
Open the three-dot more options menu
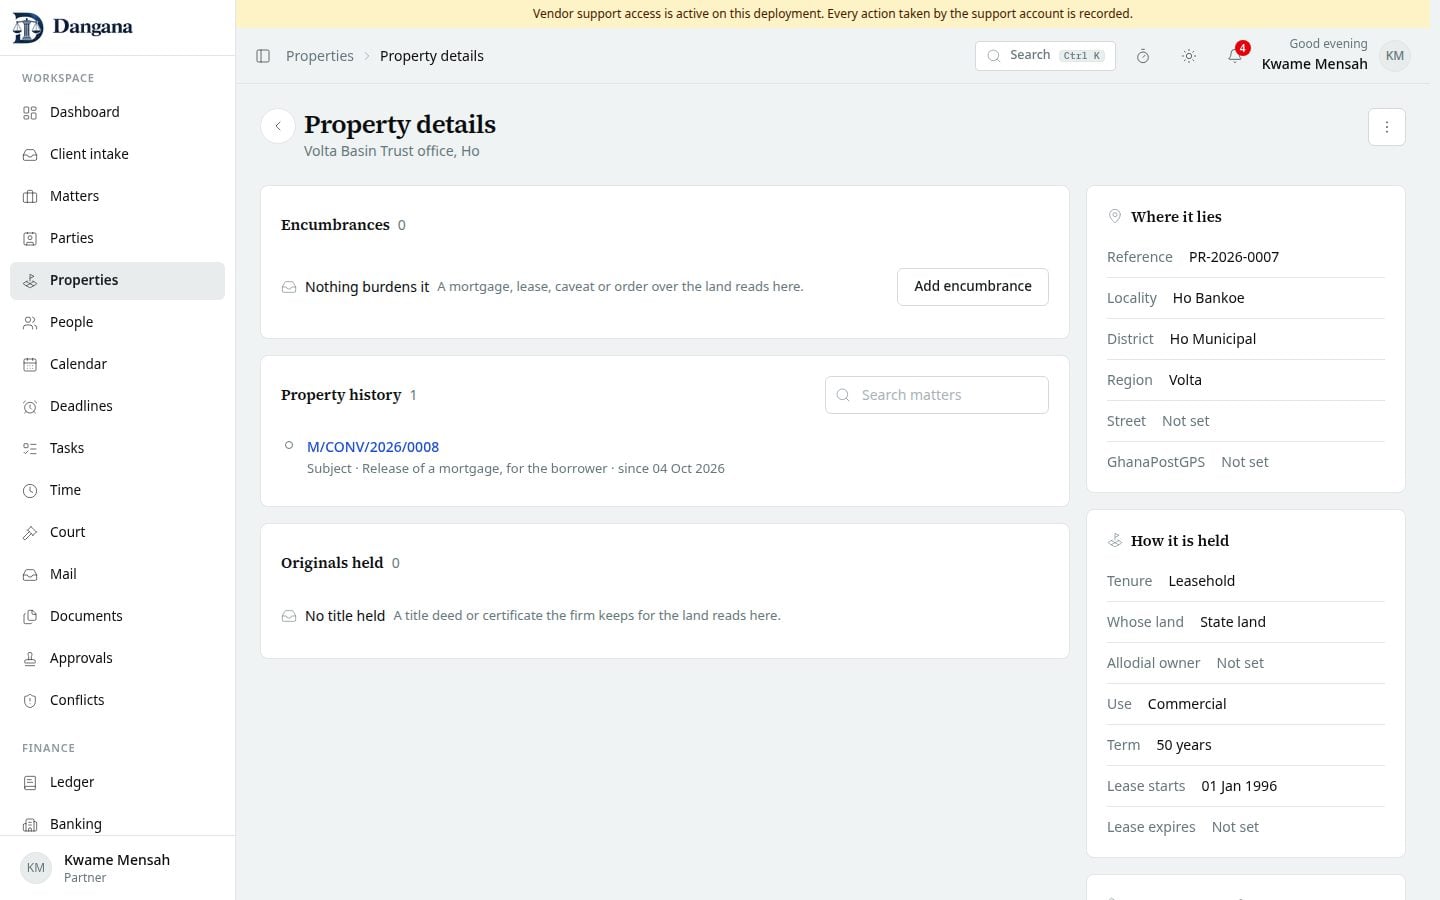click(x=1387, y=127)
